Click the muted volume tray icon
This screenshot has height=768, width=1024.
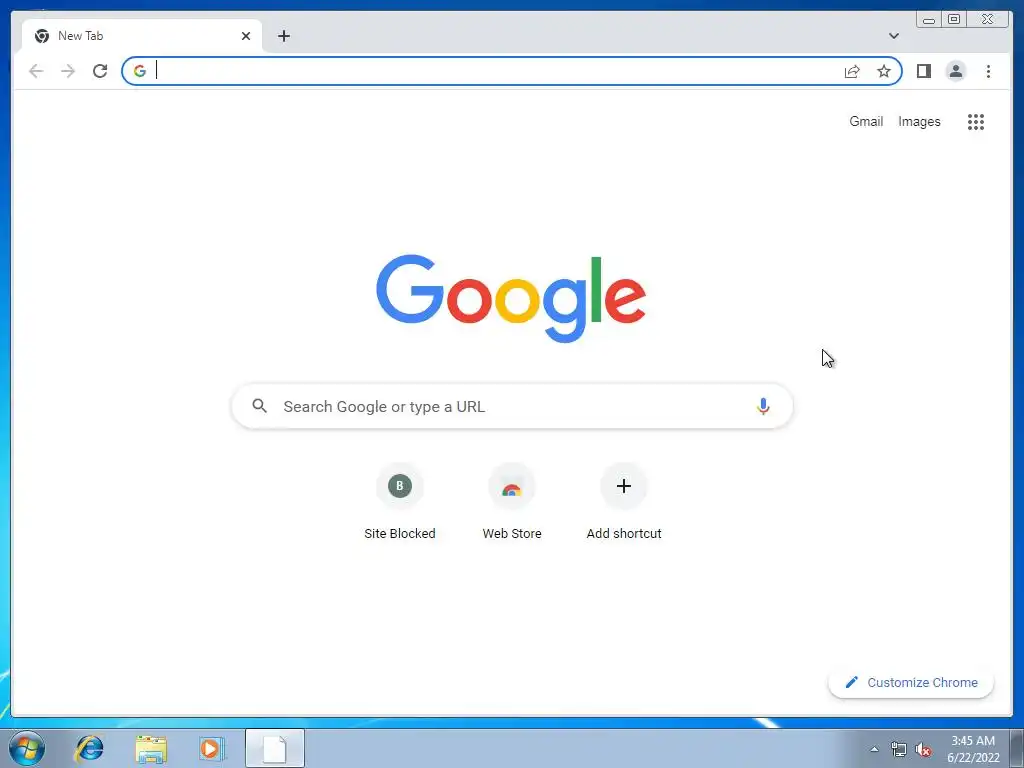point(923,749)
